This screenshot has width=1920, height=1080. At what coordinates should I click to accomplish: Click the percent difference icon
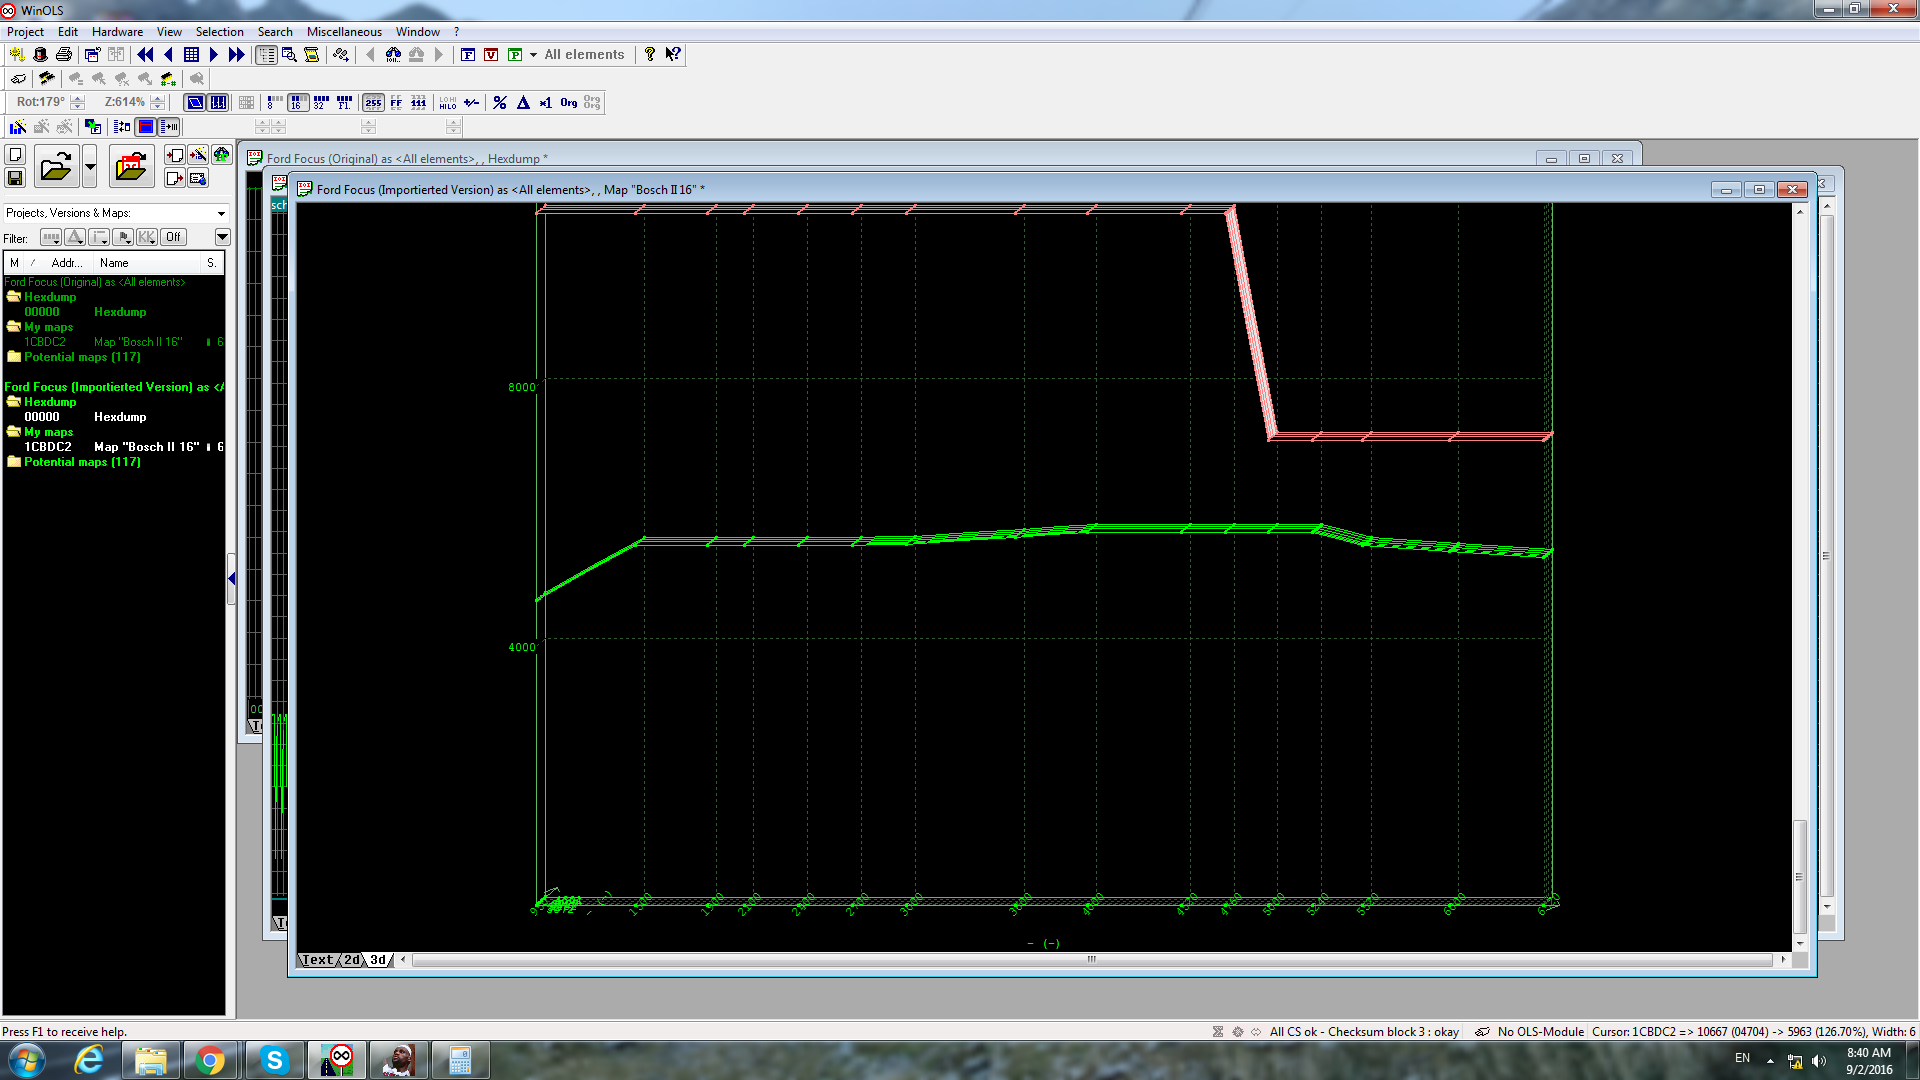pos(500,102)
